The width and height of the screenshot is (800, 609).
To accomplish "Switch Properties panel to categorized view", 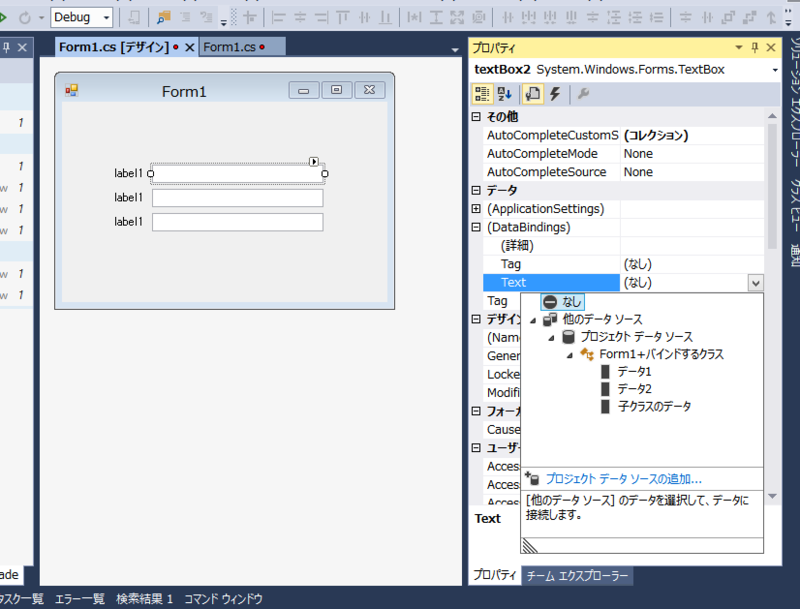I will click(484, 93).
